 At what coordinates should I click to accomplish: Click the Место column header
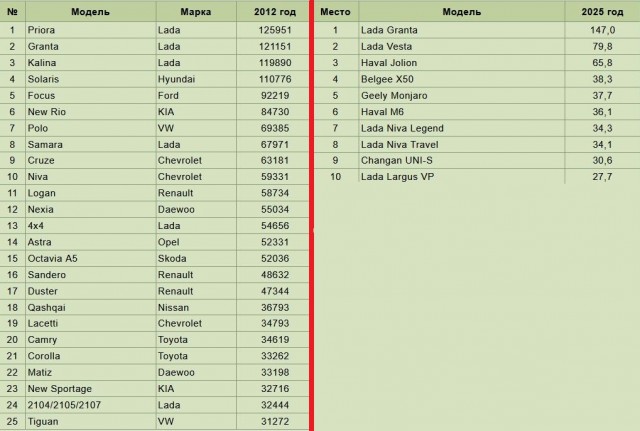point(335,12)
